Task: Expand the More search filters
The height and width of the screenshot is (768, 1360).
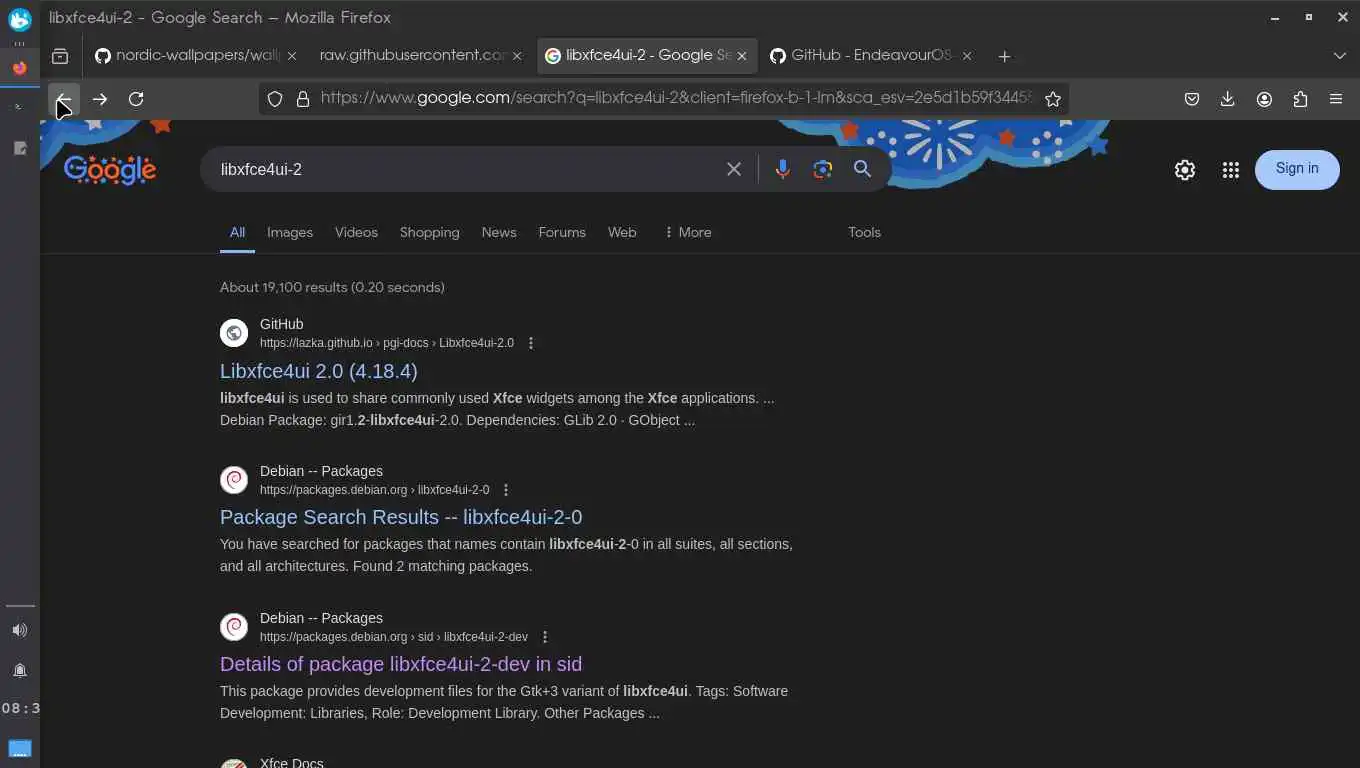Action: pos(688,232)
